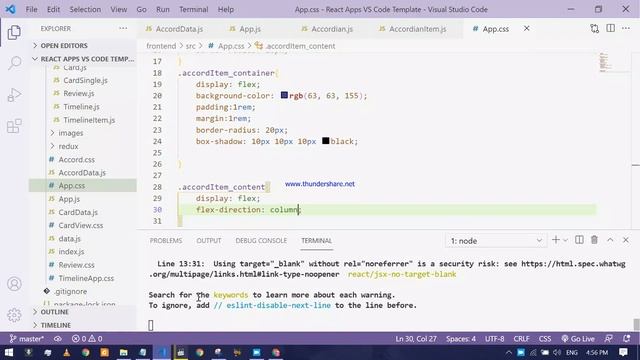Click the errors and warnings count in status bar

pyautogui.click(x=87, y=339)
